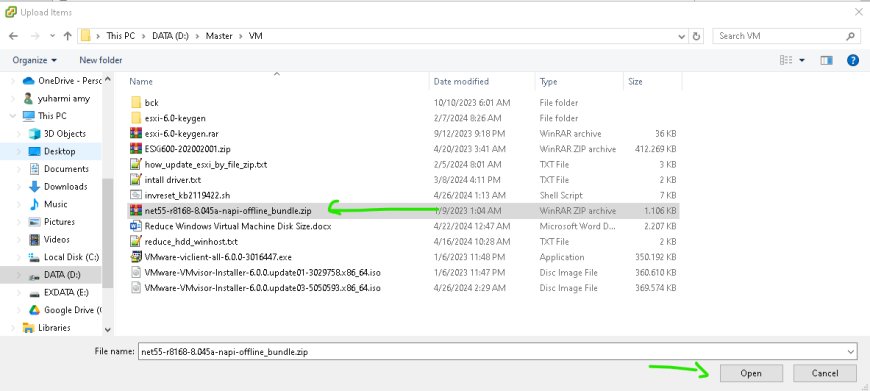
Task: Select the bck folder icon
Action: pyautogui.click(x=136, y=103)
